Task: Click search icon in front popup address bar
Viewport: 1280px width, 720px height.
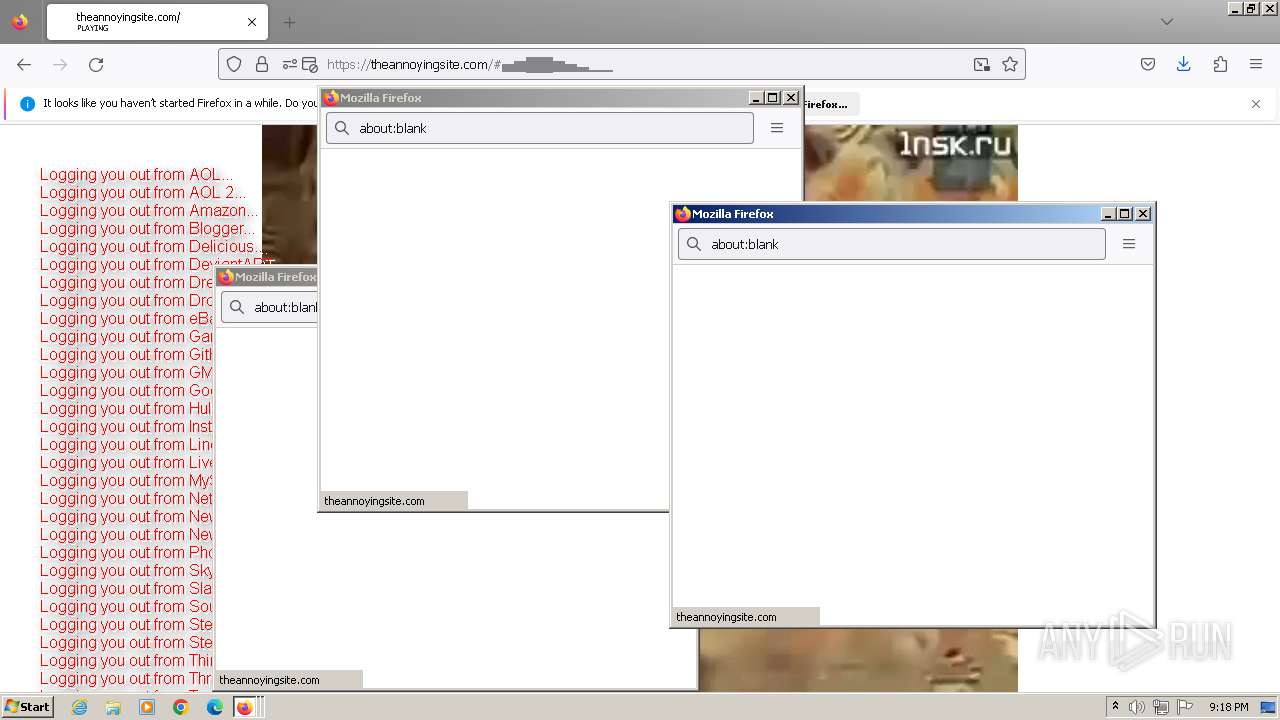Action: [694, 244]
